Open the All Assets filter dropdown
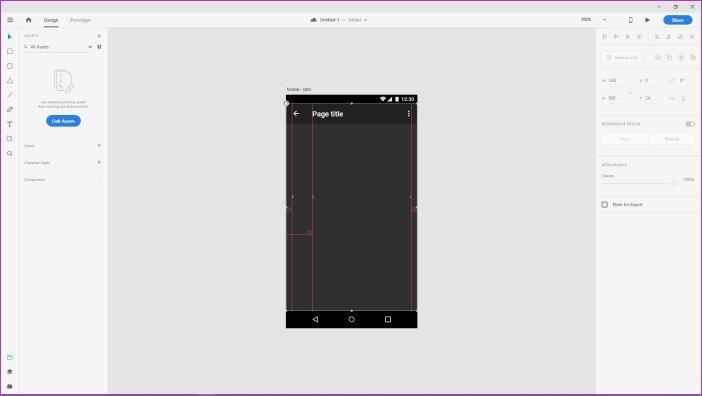702x396 pixels. (x=90, y=47)
